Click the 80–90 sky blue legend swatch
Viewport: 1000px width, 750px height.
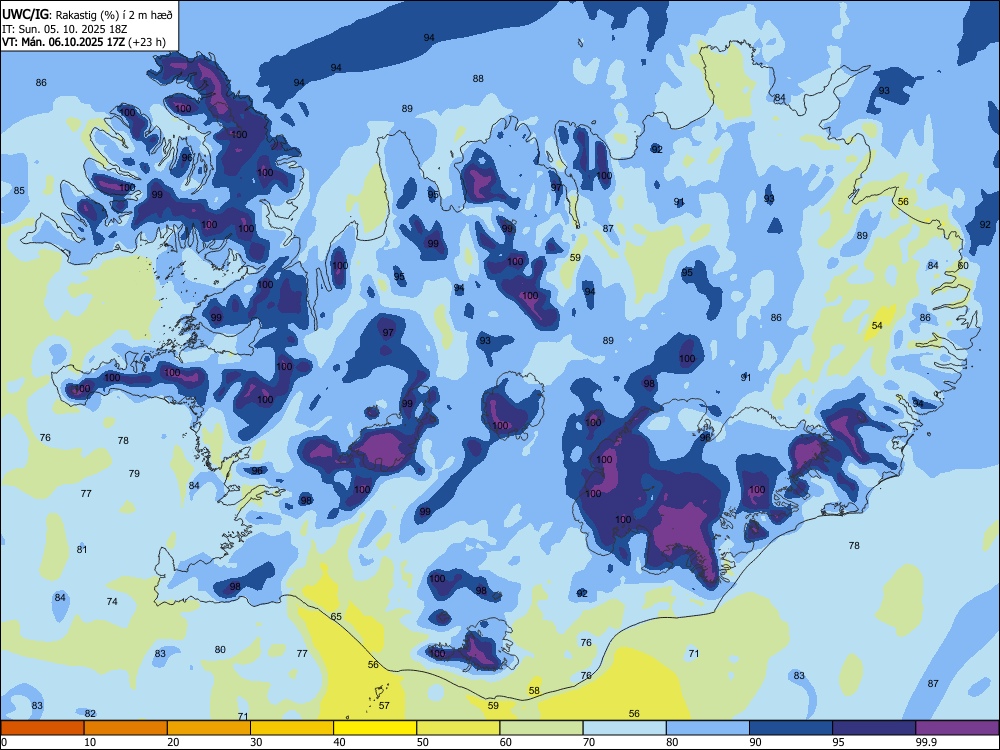click(x=707, y=728)
